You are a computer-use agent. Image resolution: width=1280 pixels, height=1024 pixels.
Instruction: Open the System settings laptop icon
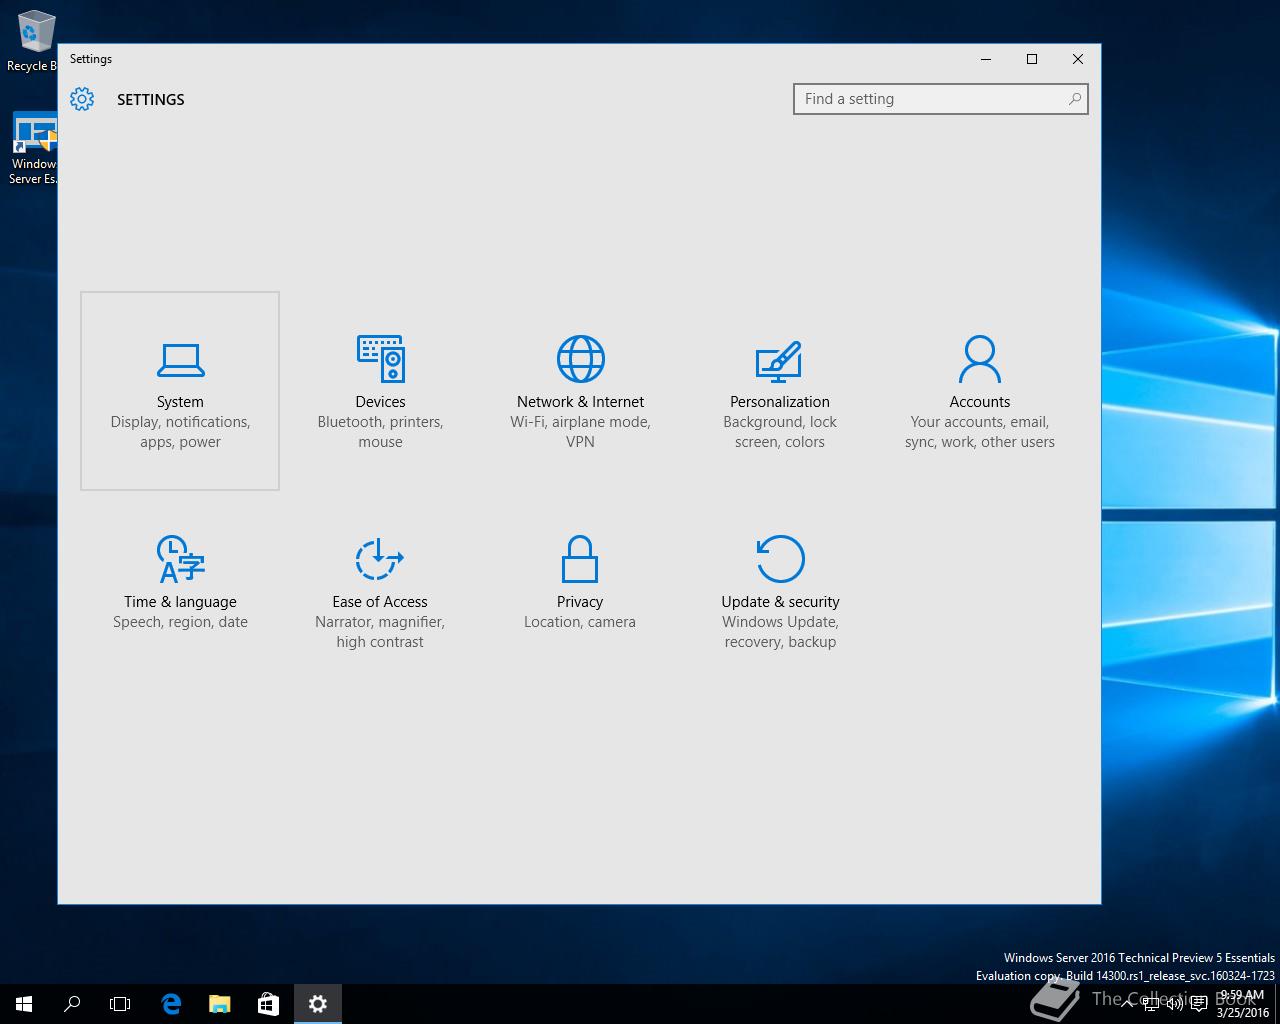(180, 360)
